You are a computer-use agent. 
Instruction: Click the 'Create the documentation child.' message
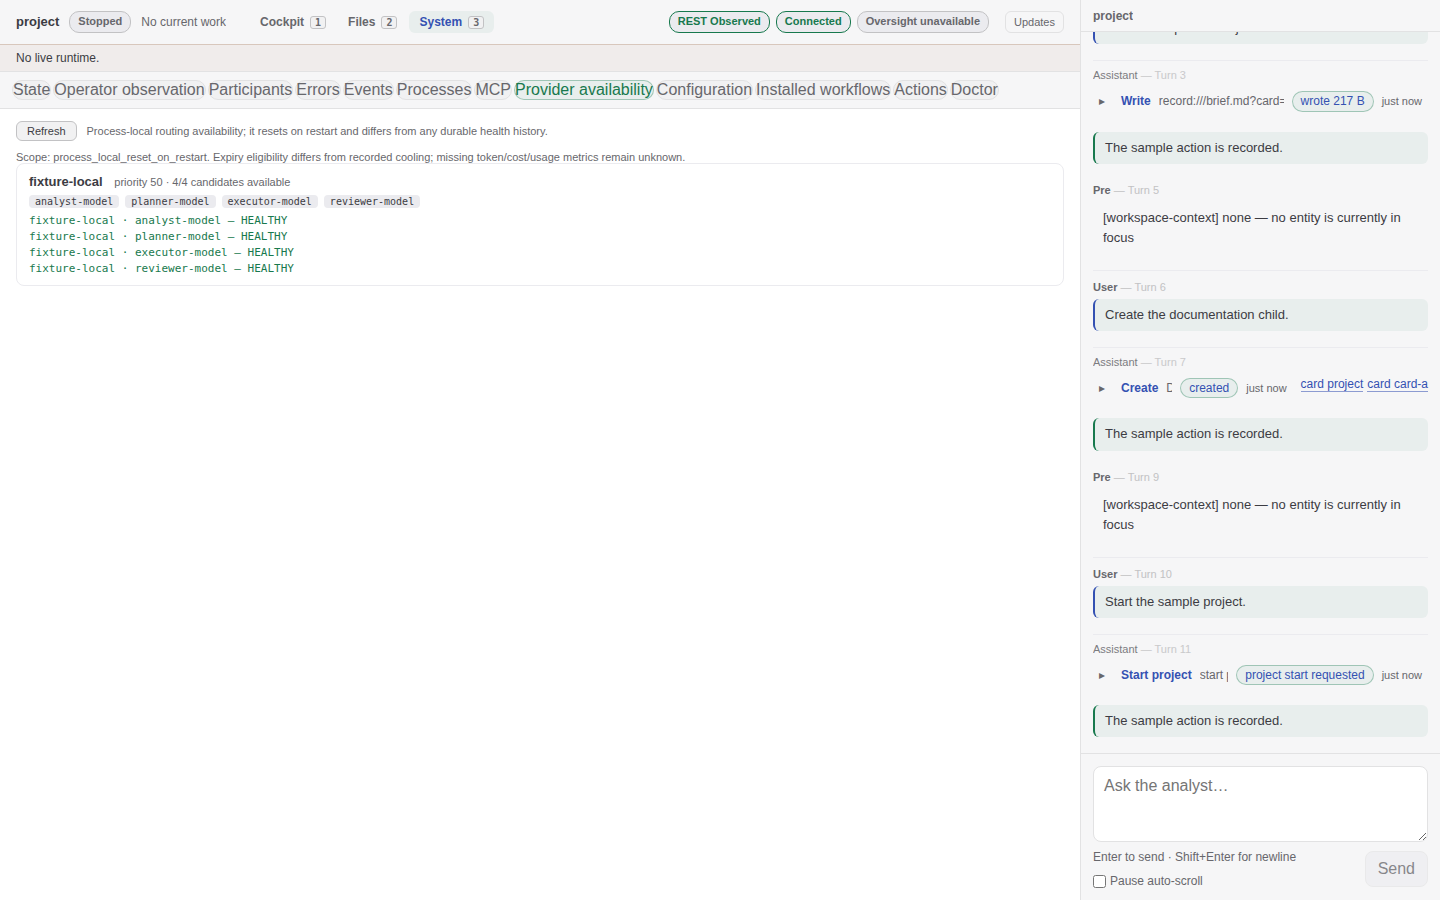[x=1260, y=315]
